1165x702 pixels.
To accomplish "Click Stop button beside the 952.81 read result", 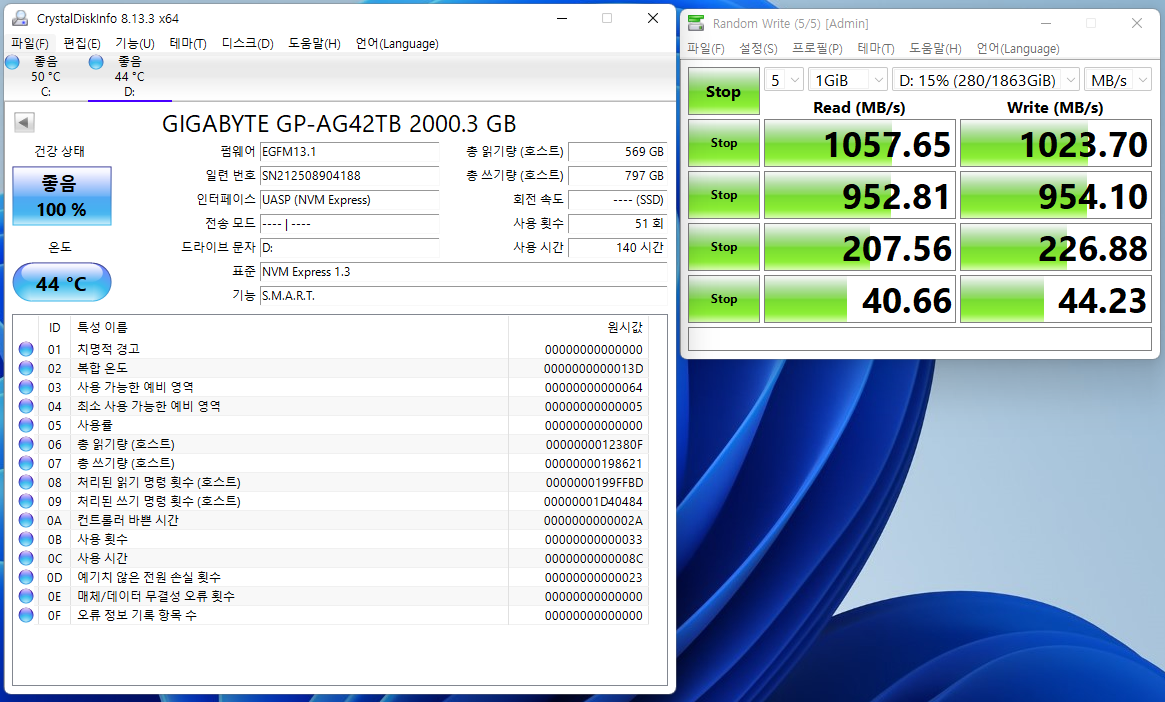I will 724,195.
